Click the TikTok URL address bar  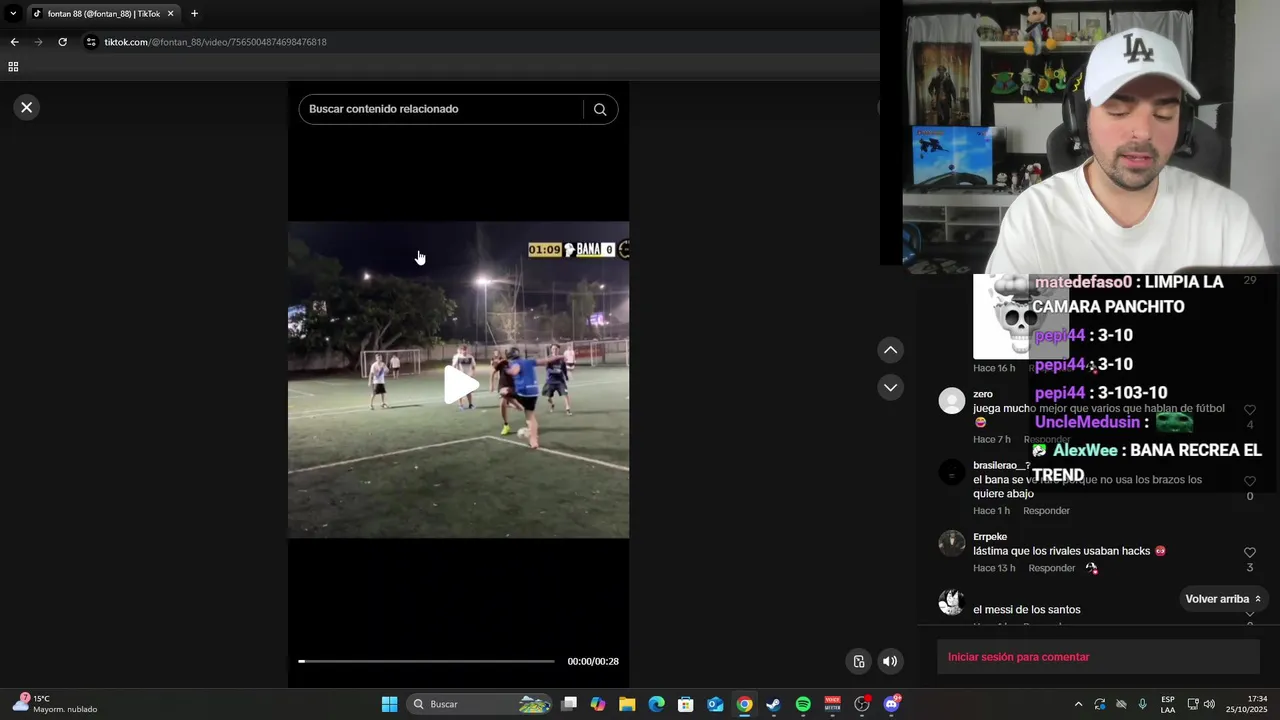[x=480, y=42]
